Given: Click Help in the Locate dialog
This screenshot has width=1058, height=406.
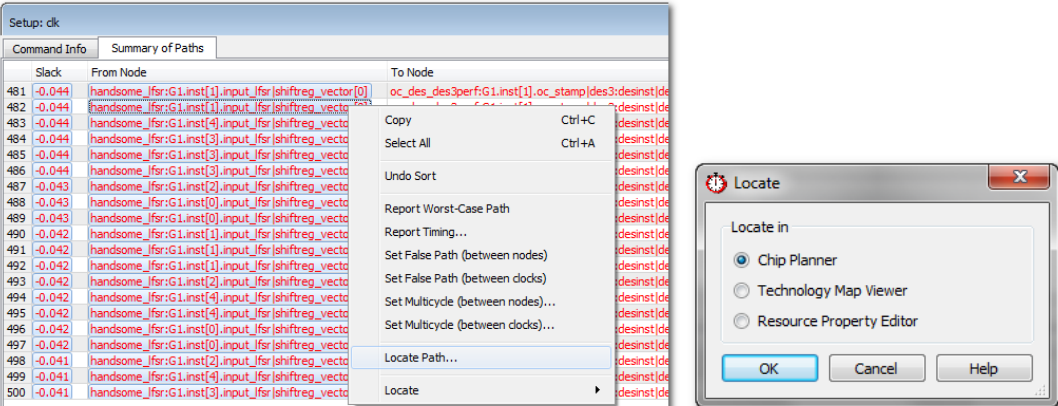Looking at the screenshot, I should [984, 368].
